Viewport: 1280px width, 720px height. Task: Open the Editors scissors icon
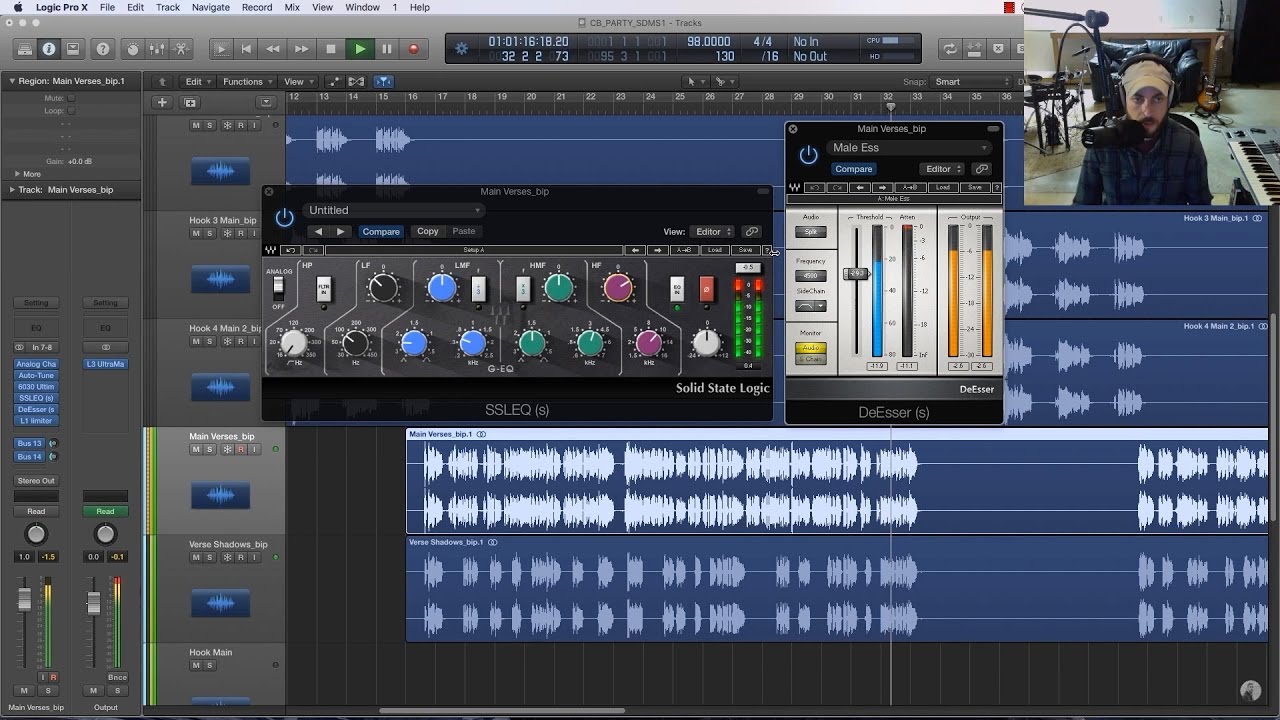click(181, 48)
